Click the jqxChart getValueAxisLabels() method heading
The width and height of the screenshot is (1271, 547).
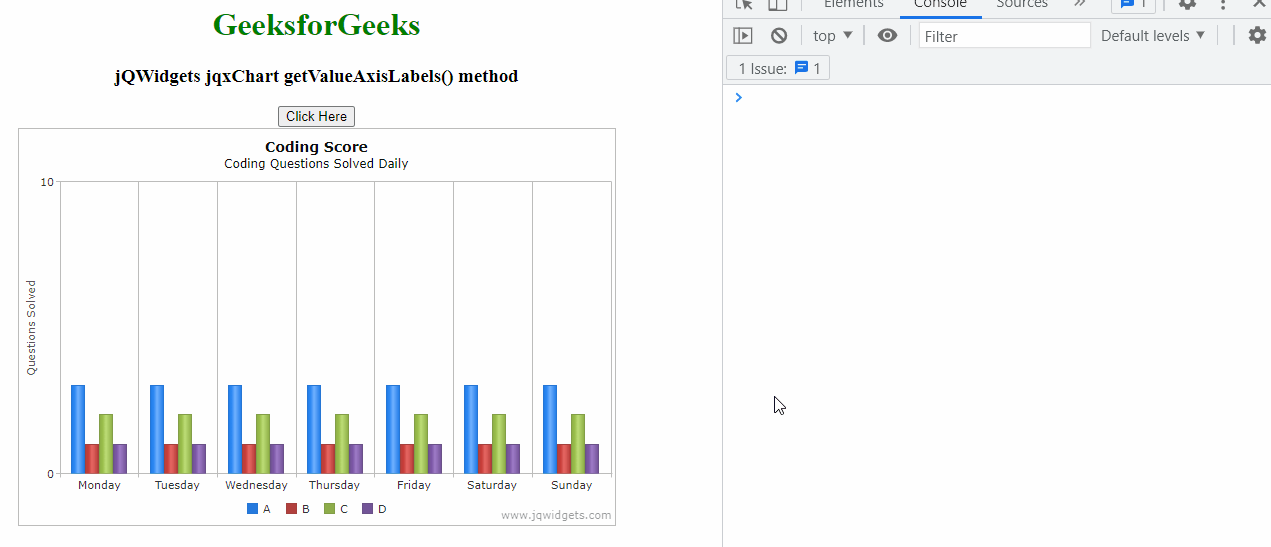coord(316,76)
